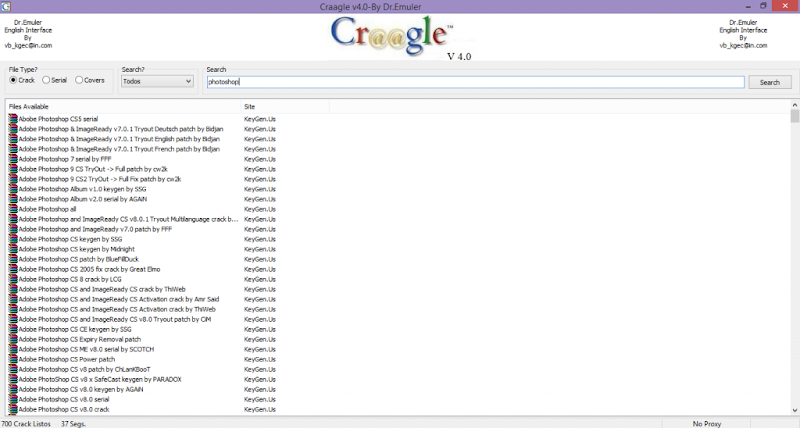Click the icon beside Adobe Photoshop CS Power patch
The image size is (800, 428).
pos(12,359)
